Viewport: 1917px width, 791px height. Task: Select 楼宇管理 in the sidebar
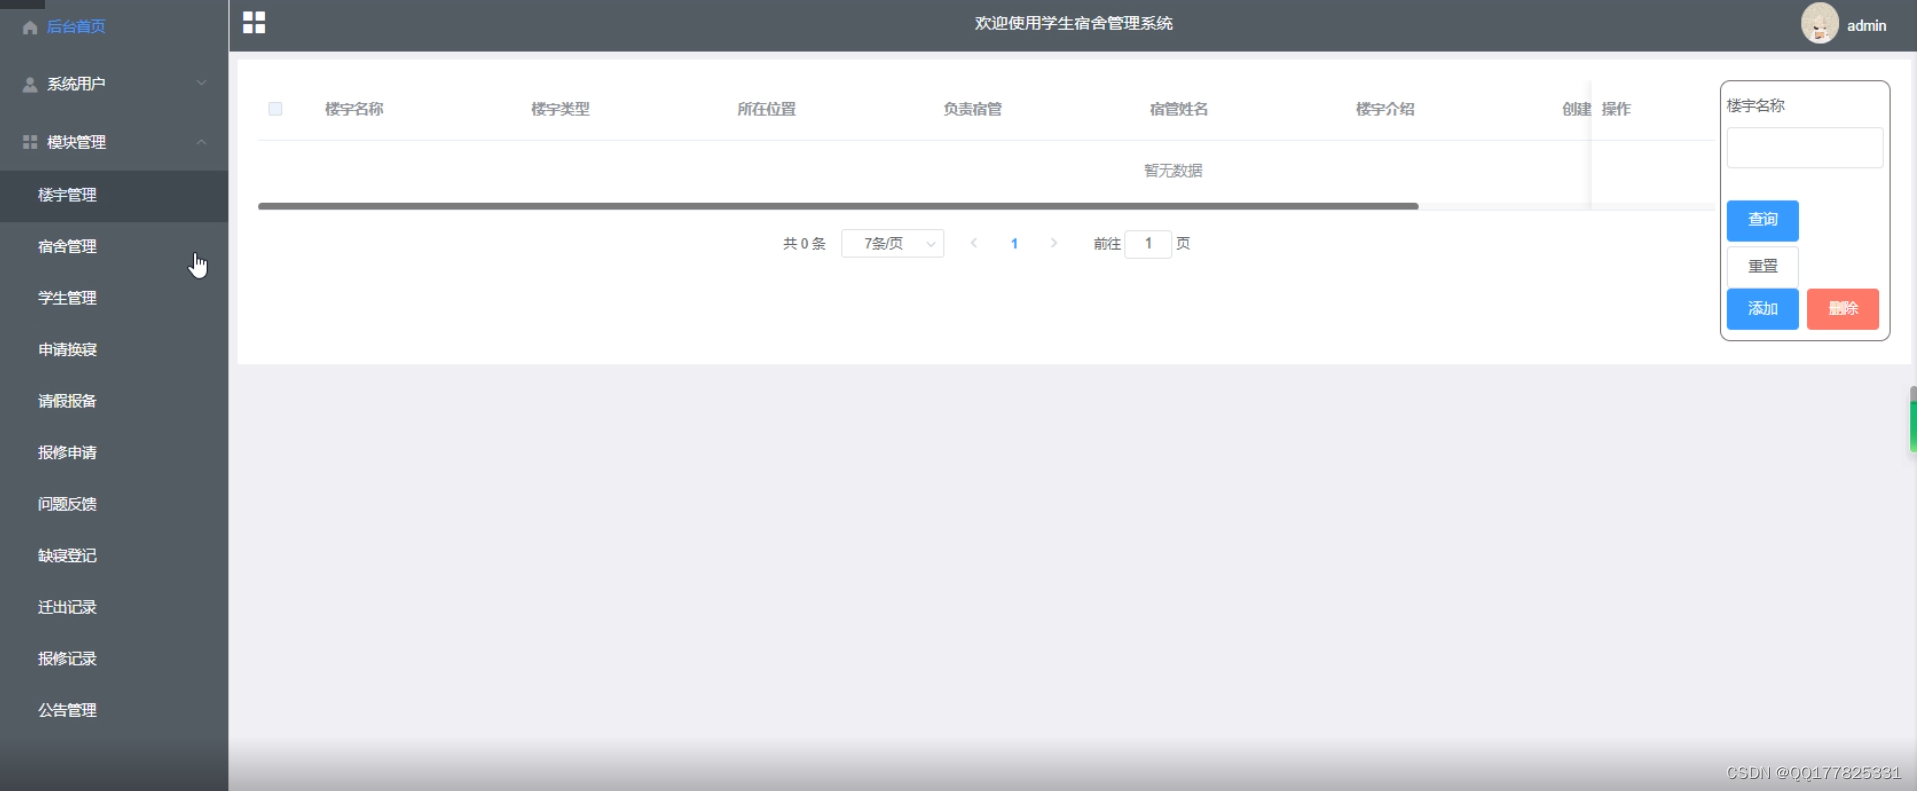[114, 195]
